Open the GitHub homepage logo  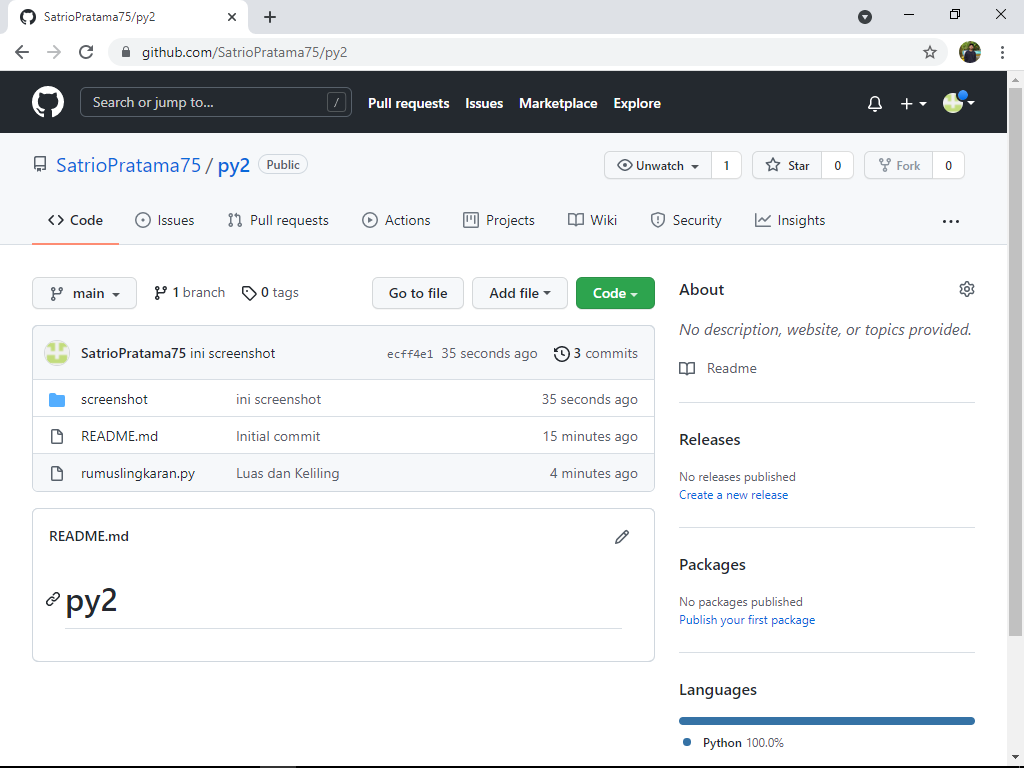48,103
